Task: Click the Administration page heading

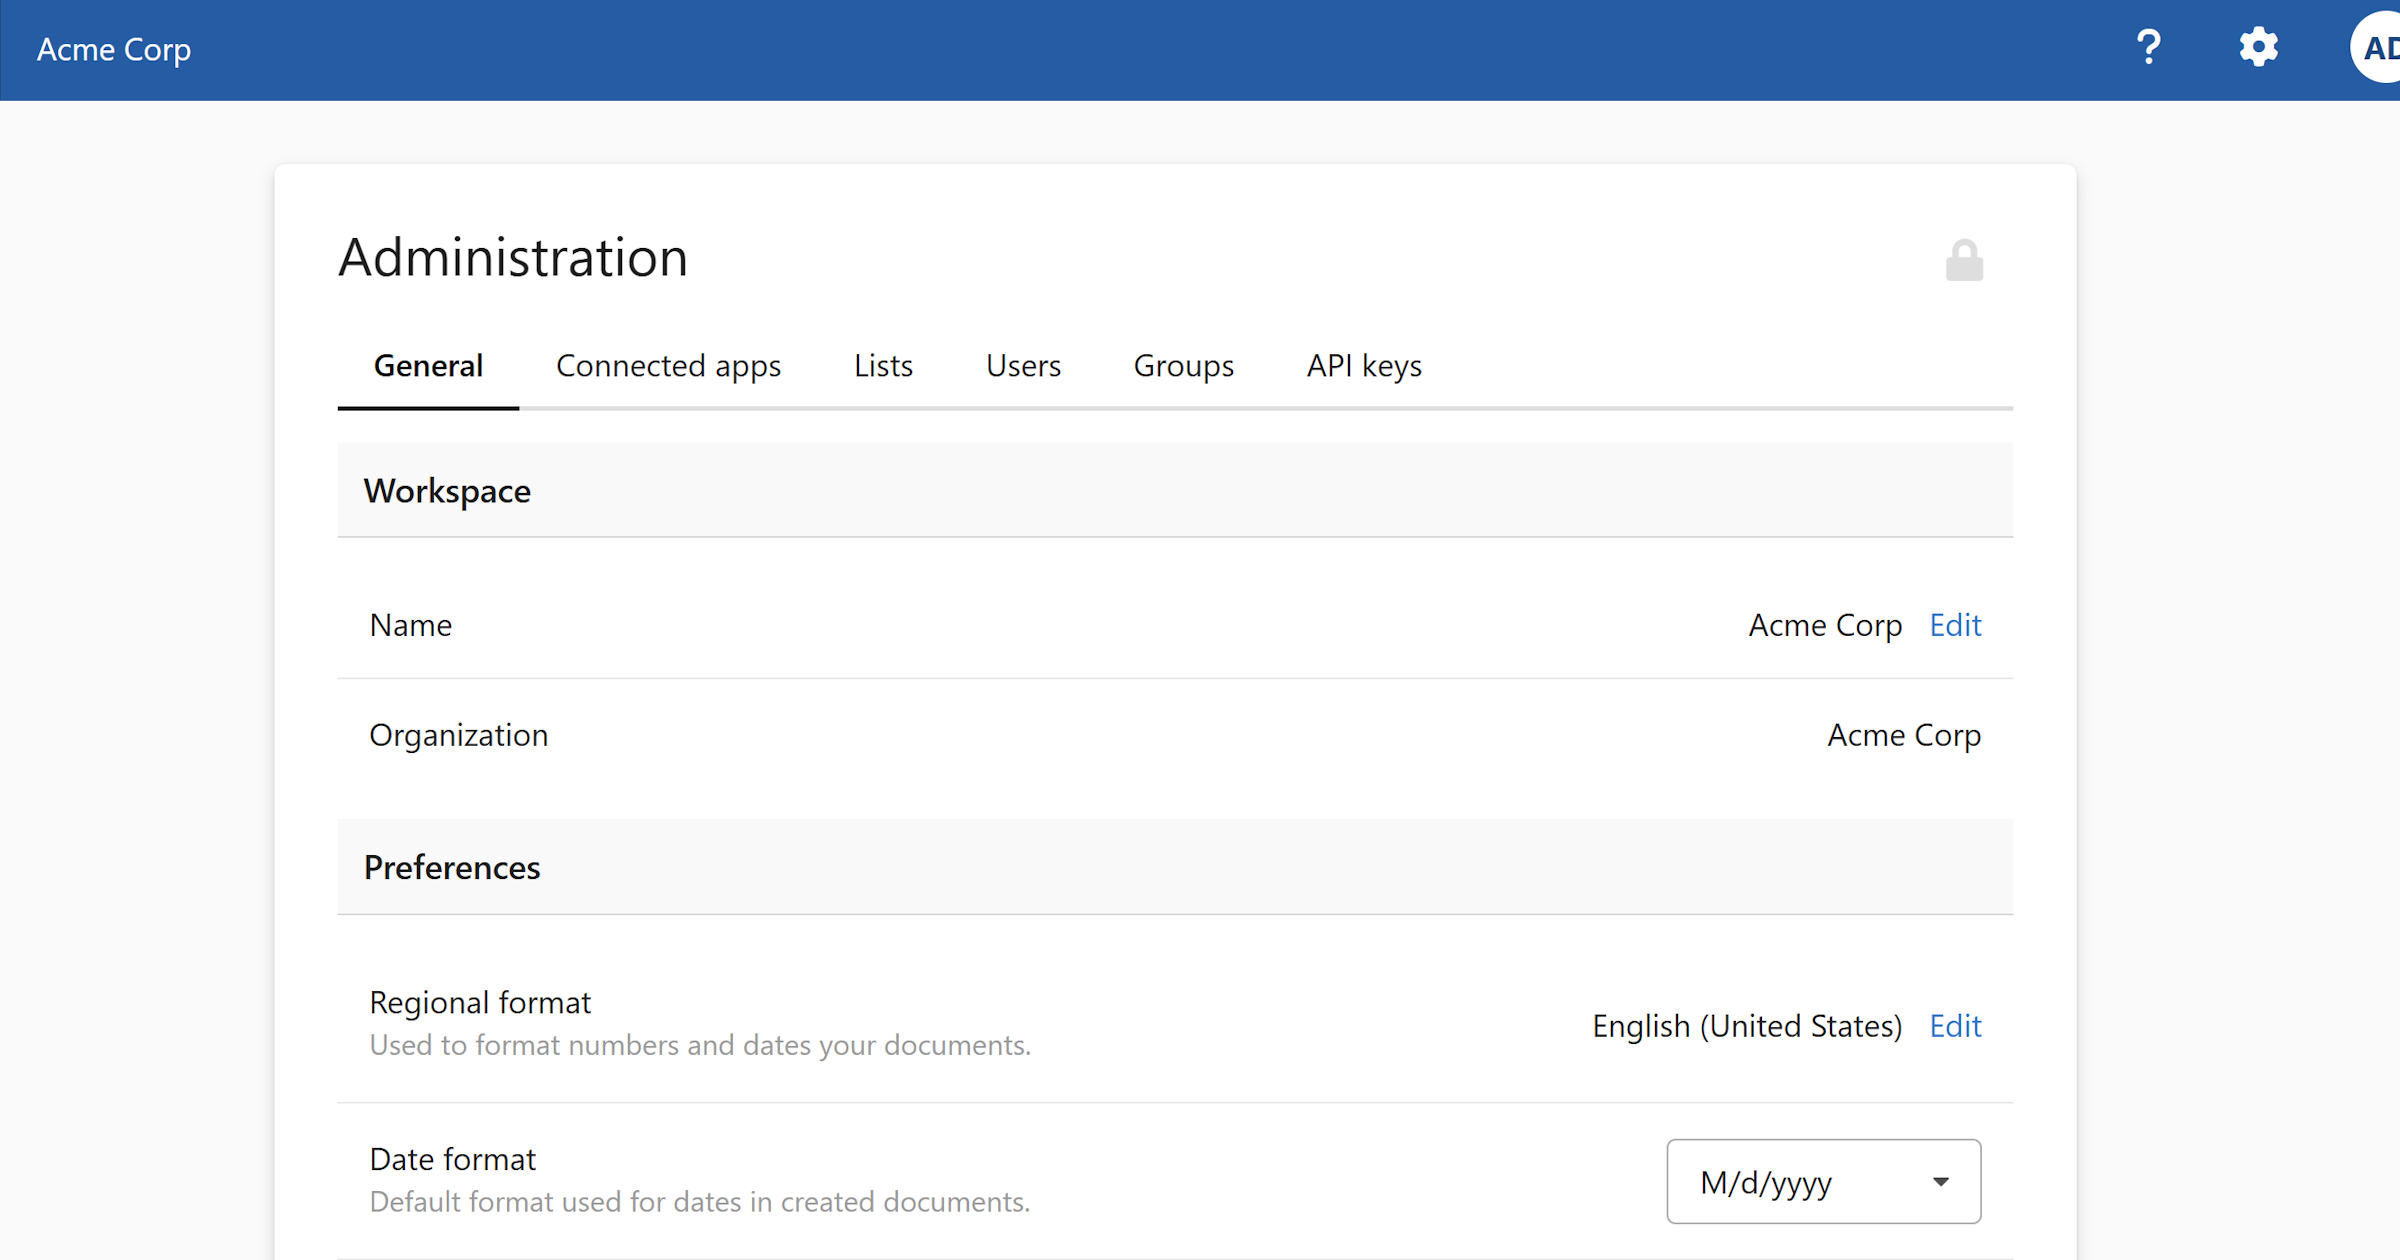Action: point(513,257)
